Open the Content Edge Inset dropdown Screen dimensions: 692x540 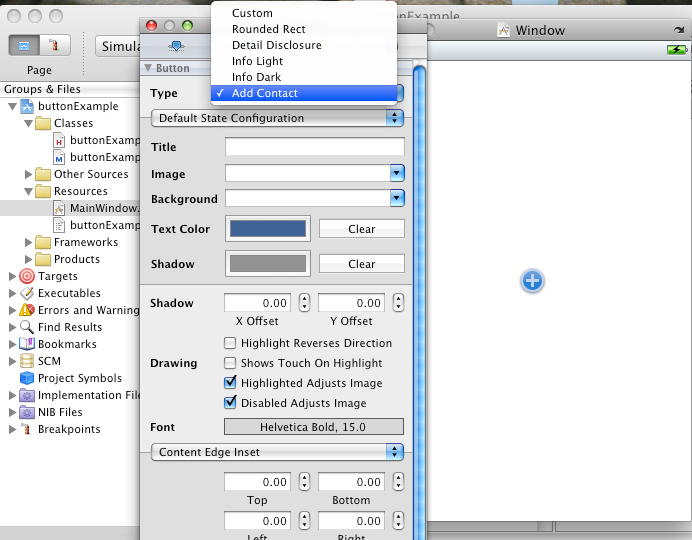click(x=276, y=452)
